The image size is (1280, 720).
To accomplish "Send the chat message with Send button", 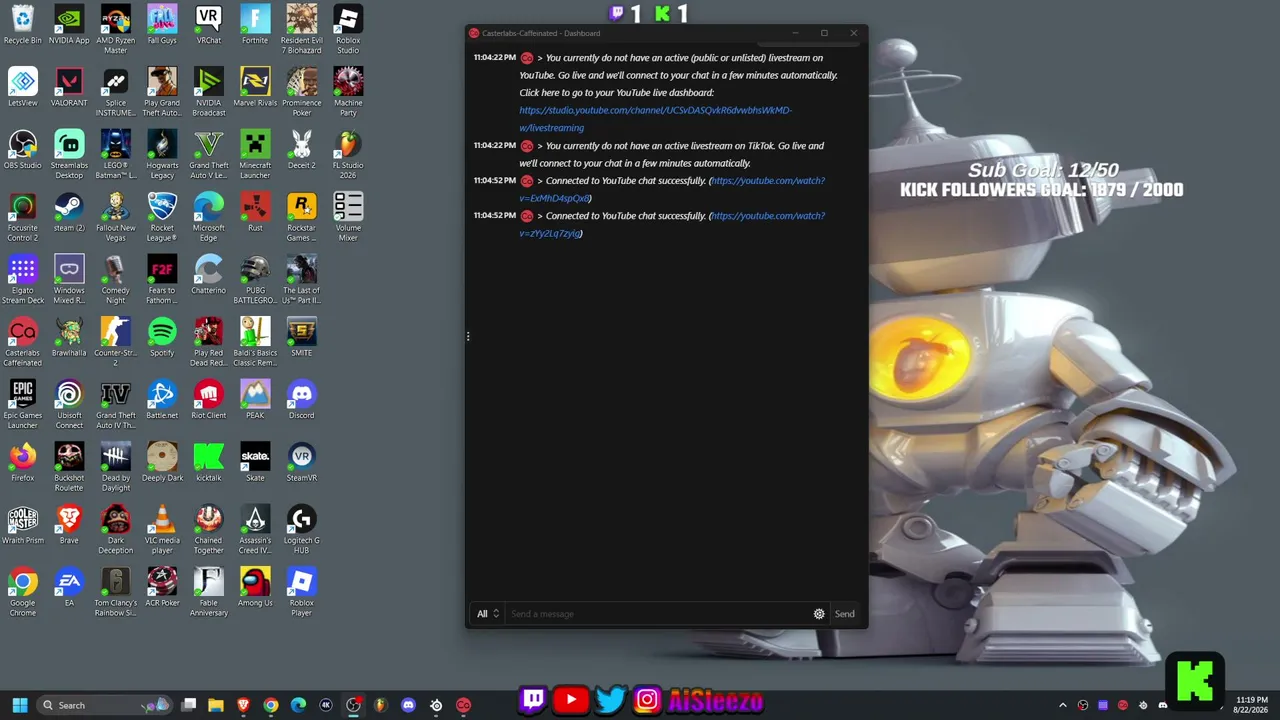I will pos(845,614).
